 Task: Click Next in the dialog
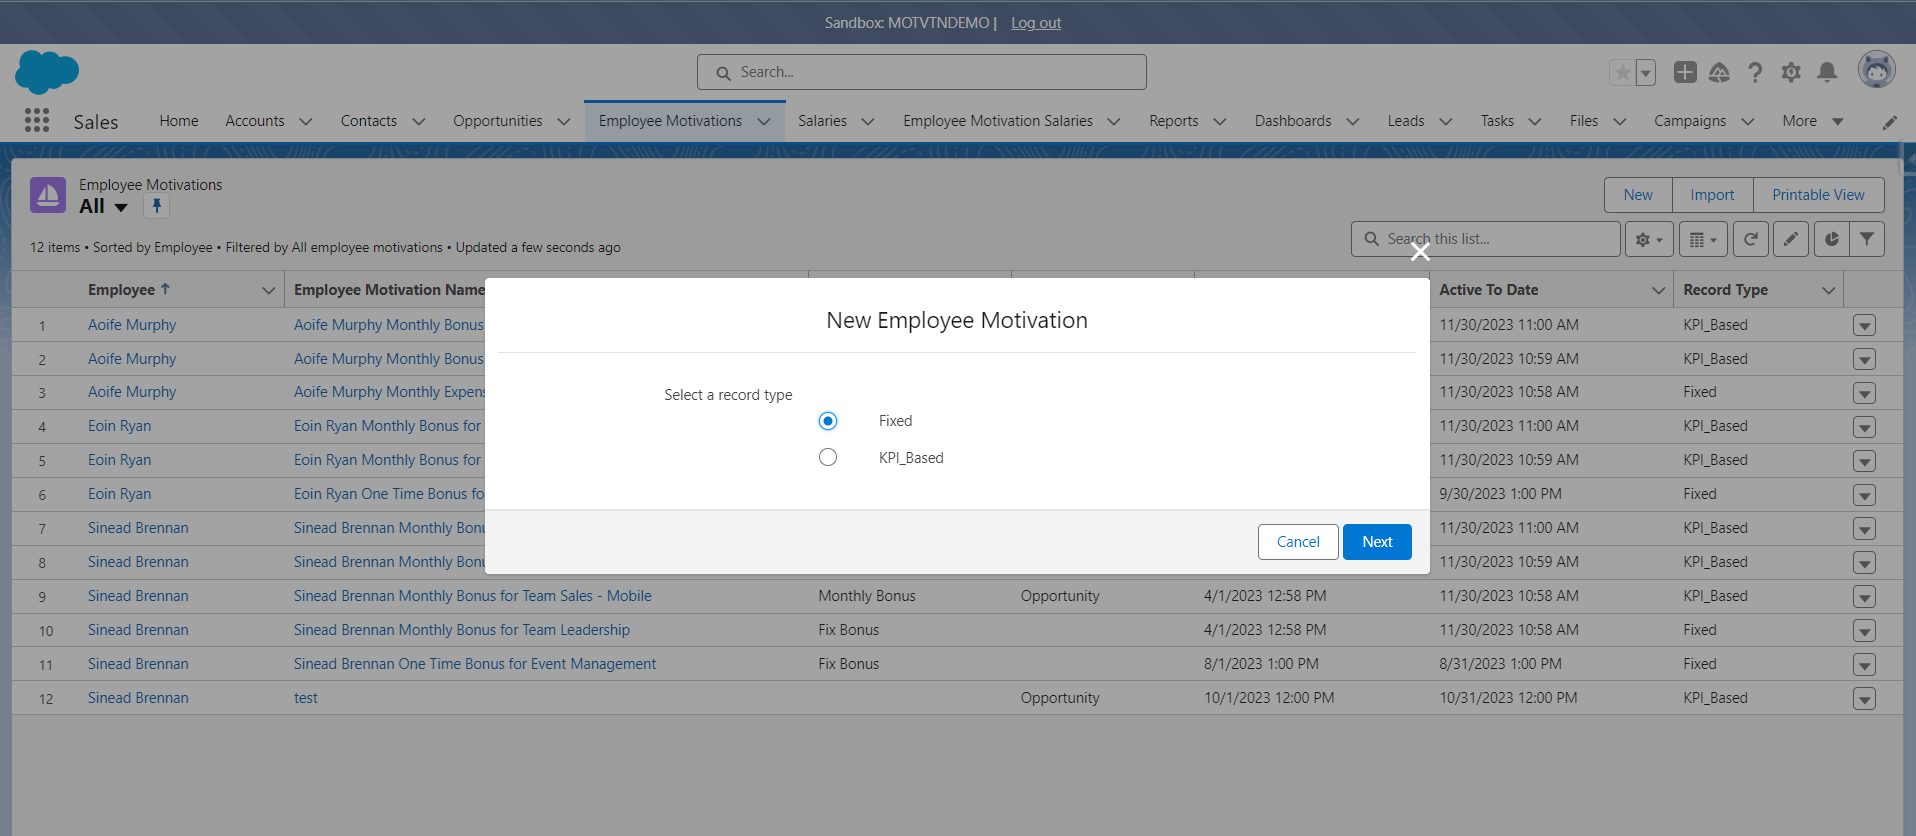[x=1377, y=542]
